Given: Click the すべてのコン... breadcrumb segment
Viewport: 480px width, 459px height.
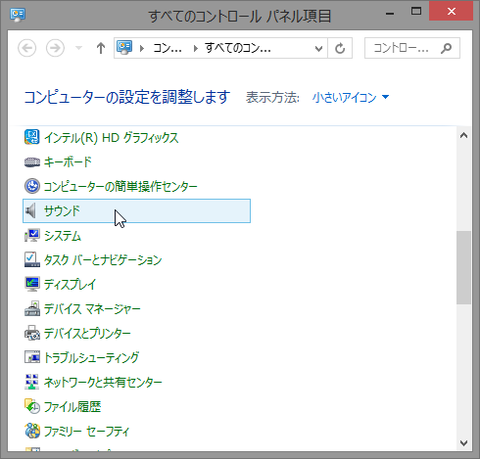Looking at the screenshot, I should 238,49.
